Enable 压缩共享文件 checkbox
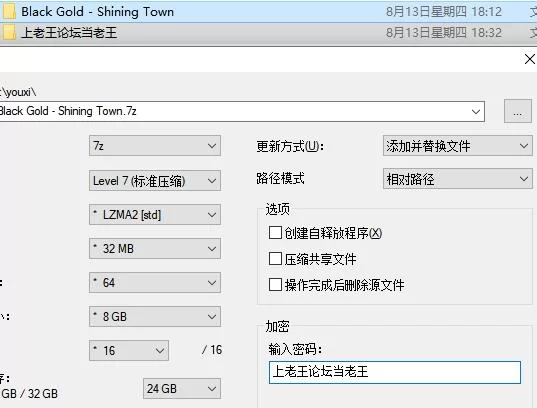Image resolution: width=537 pixels, height=408 pixels. click(275, 259)
